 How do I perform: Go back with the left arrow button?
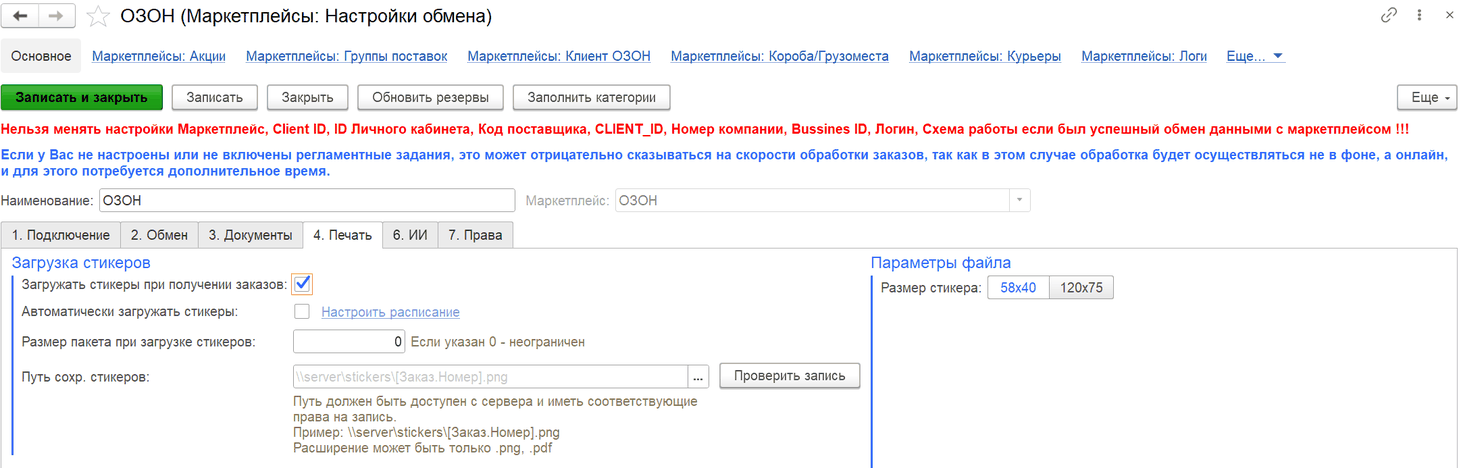pos(21,16)
